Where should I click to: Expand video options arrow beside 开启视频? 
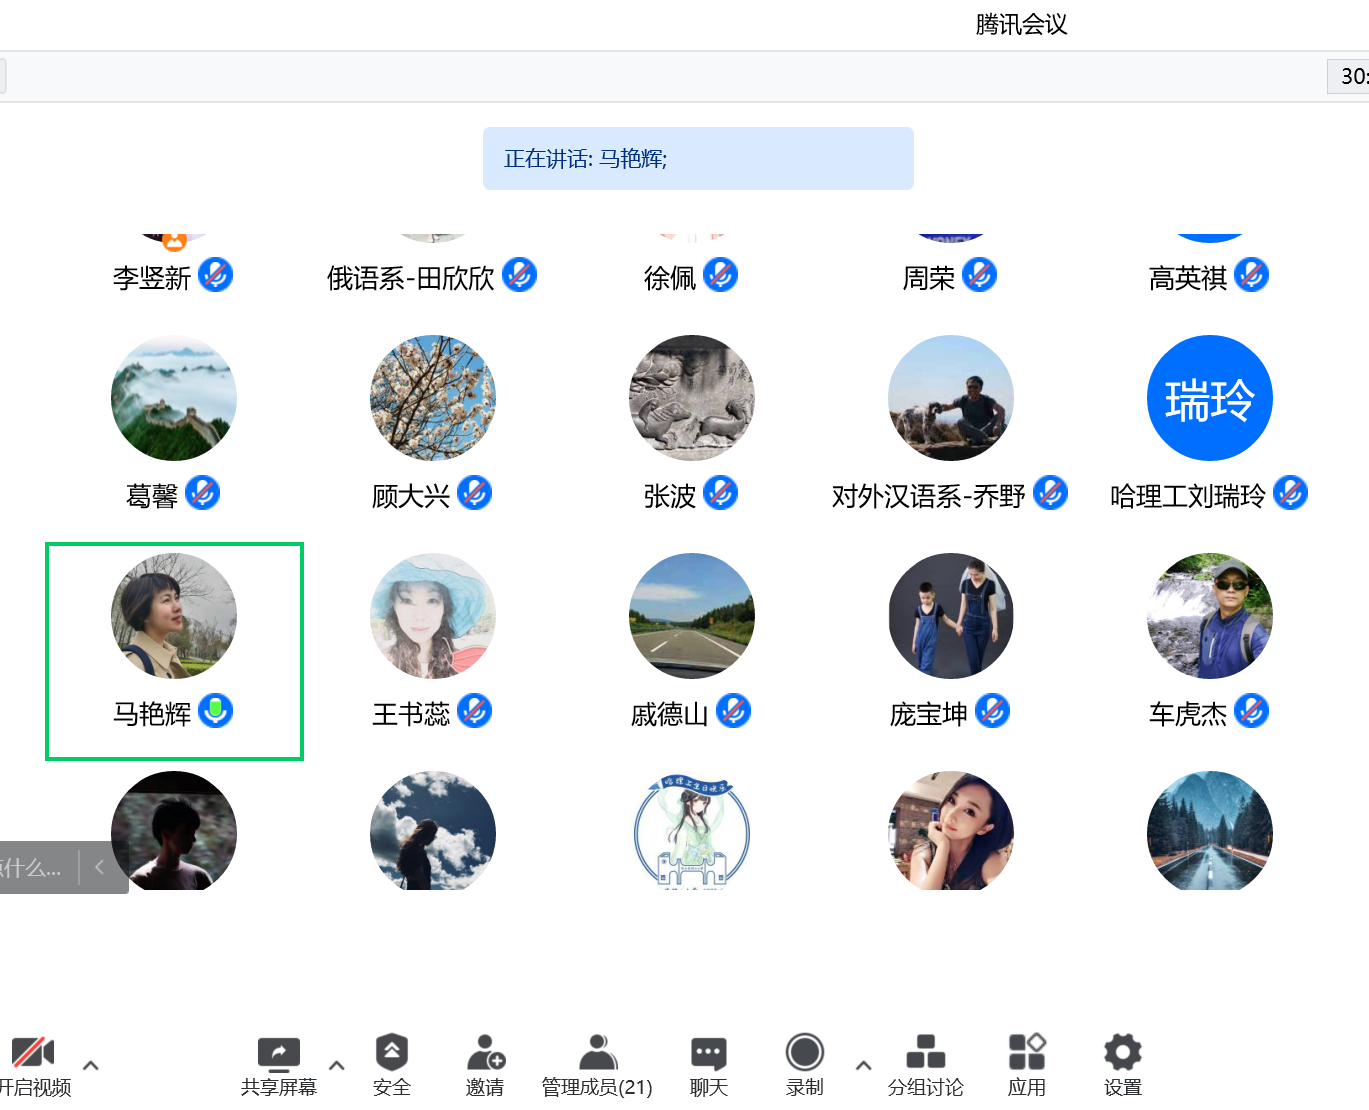pos(91,1065)
